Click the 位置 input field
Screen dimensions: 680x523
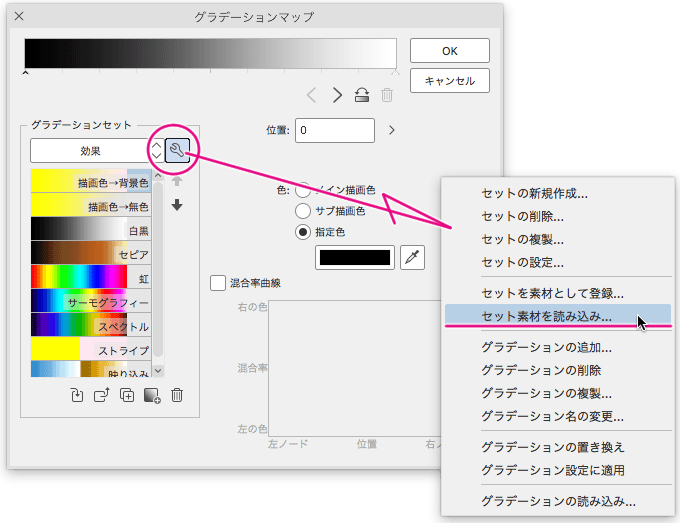pyautogui.click(x=334, y=130)
